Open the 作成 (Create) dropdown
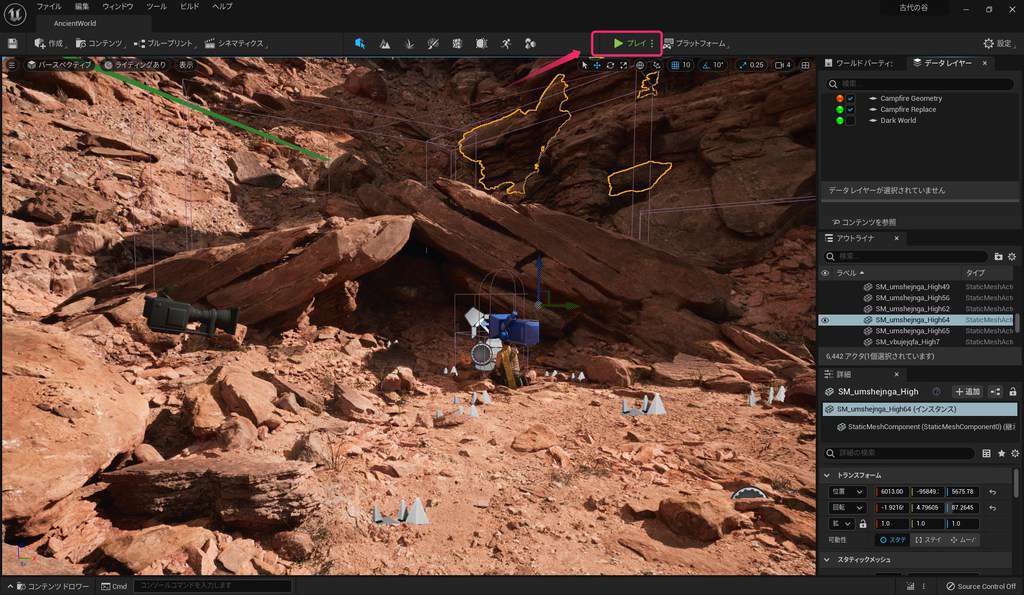Screen dimensions: 1024x595 coord(50,43)
